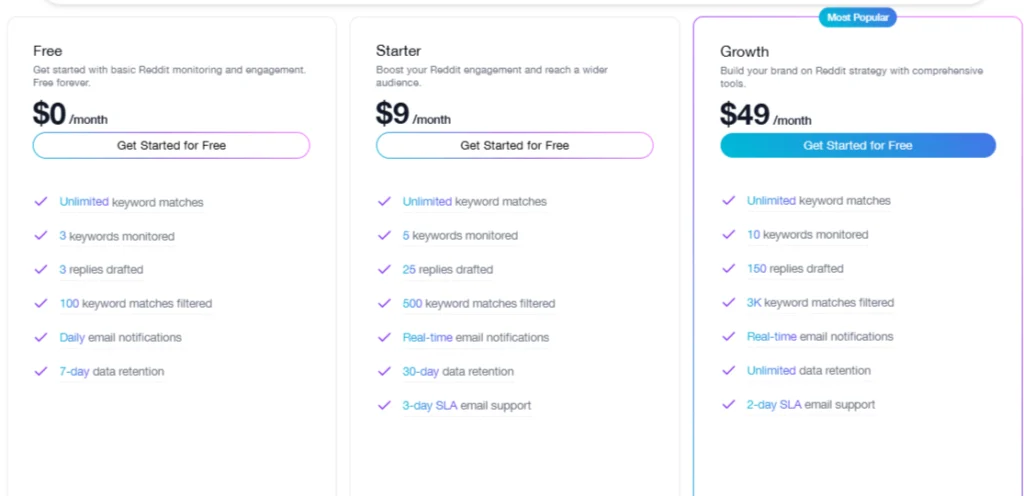1024x496 pixels.
Task: Click the 30-day data retention feature text
Action: tap(458, 371)
